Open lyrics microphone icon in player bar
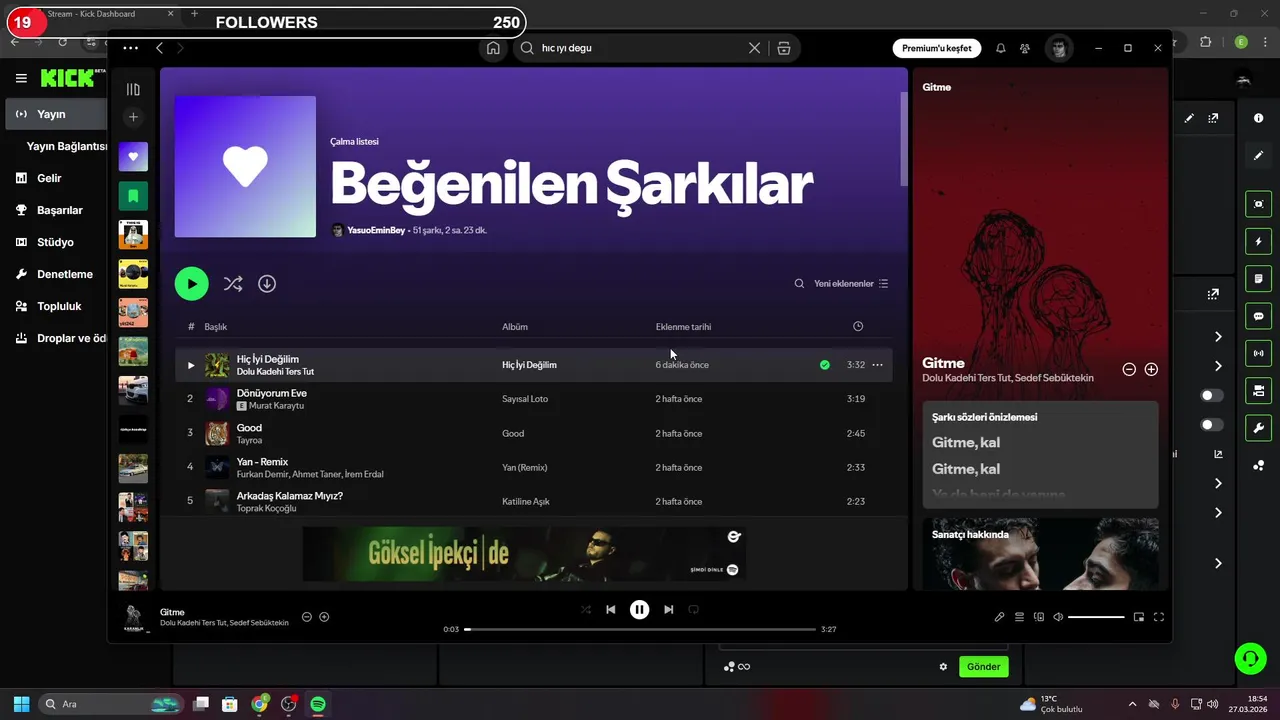The image size is (1280, 720). pos(999,617)
